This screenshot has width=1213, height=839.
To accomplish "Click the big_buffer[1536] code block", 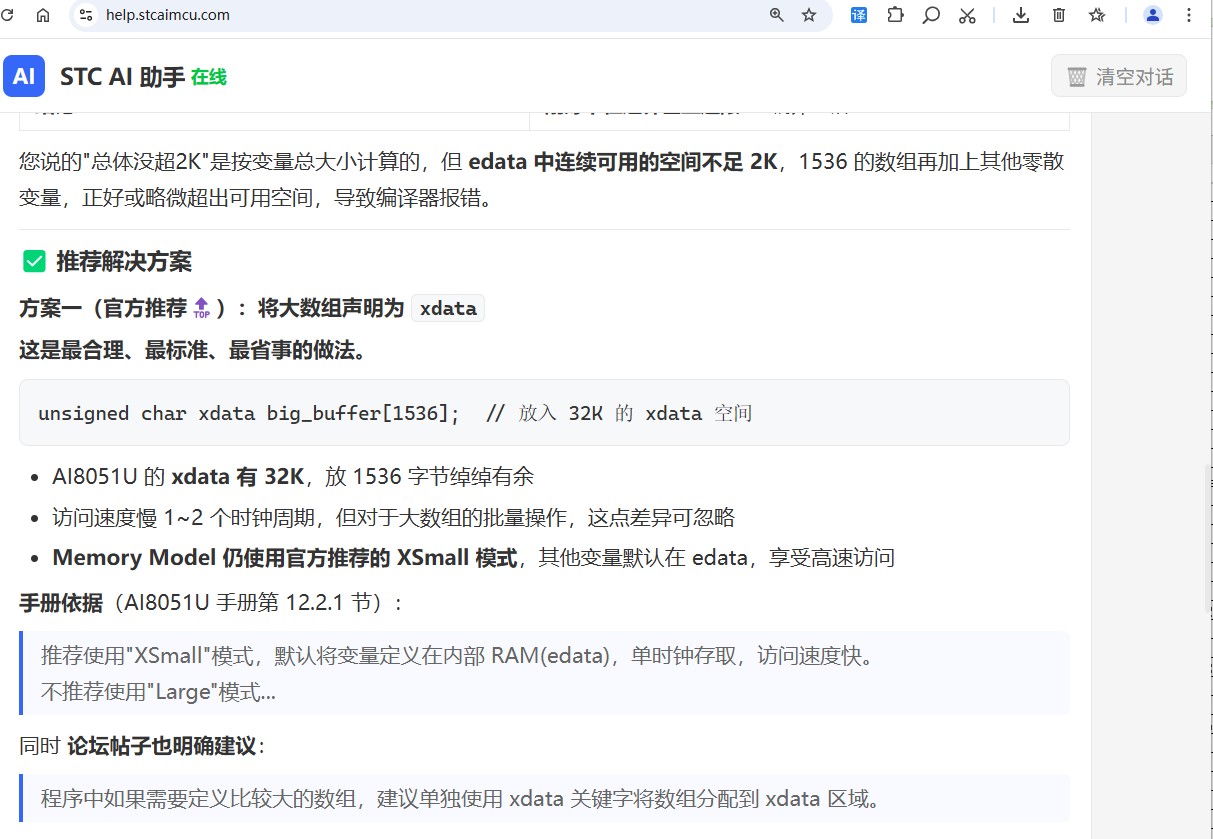I will pyautogui.click(x=544, y=413).
